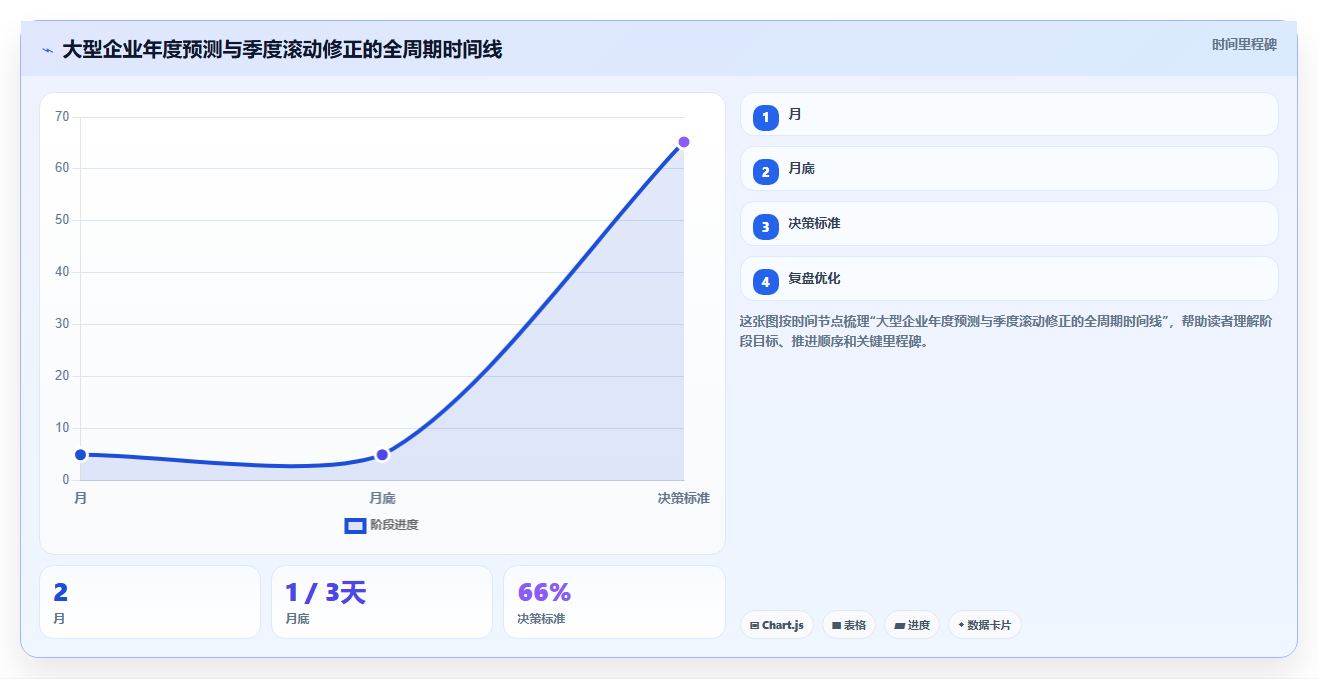Click the 阶段进度 legend label
The height and width of the screenshot is (679, 1318).
(394, 525)
